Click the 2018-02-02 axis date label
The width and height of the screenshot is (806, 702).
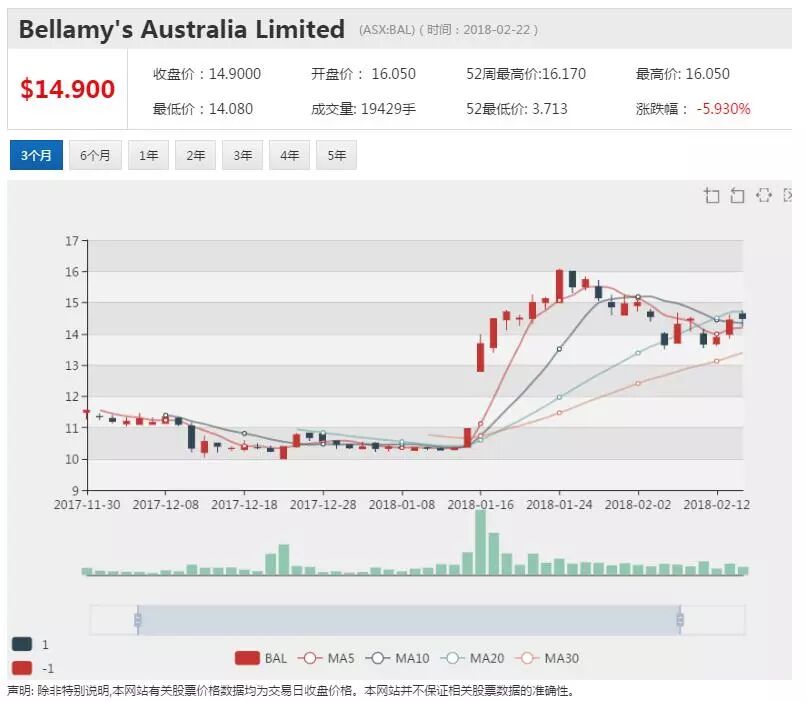[638, 505]
